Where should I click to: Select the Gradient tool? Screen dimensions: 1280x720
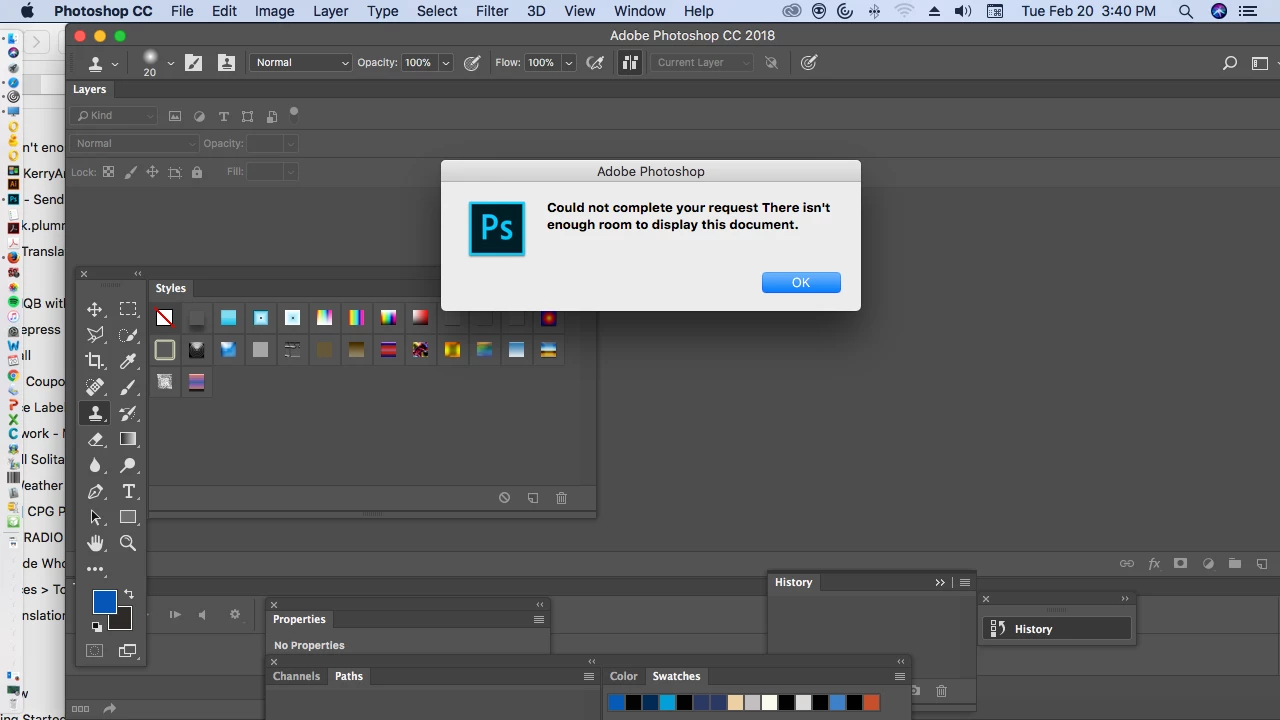[x=128, y=440]
